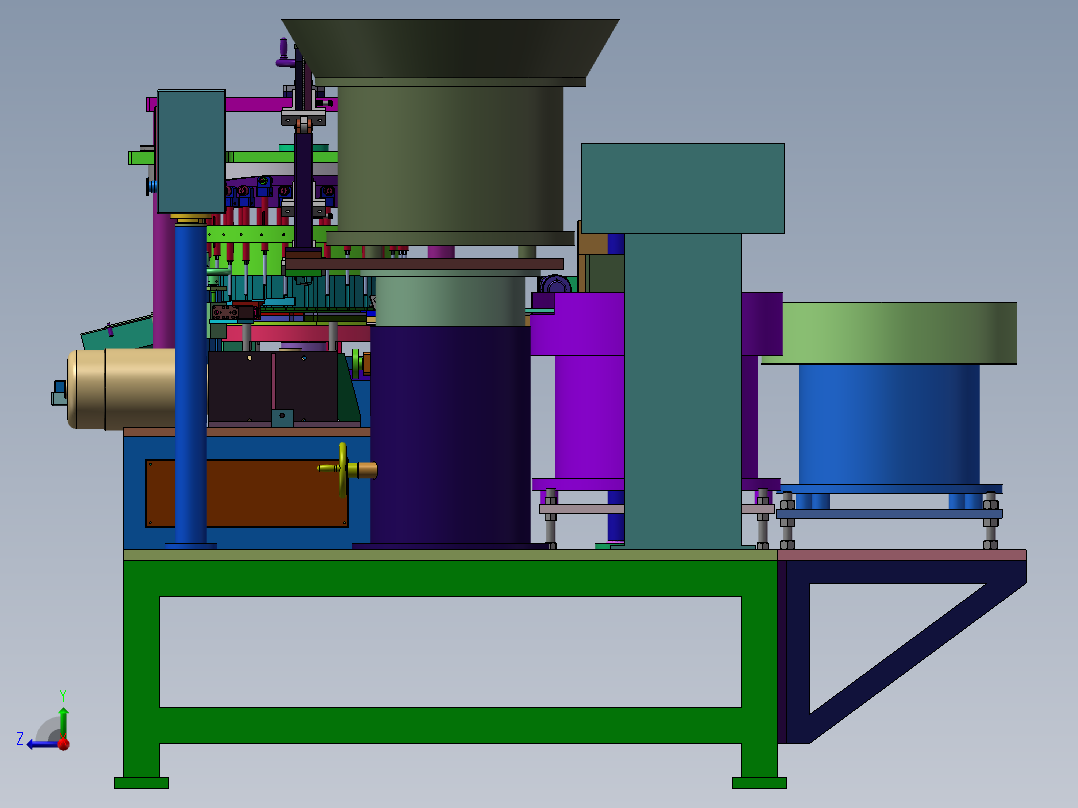The width and height of the screenshot is (1078, 808).
Task: Select the right green foot pad of the frame
Action: click(759, 783)
